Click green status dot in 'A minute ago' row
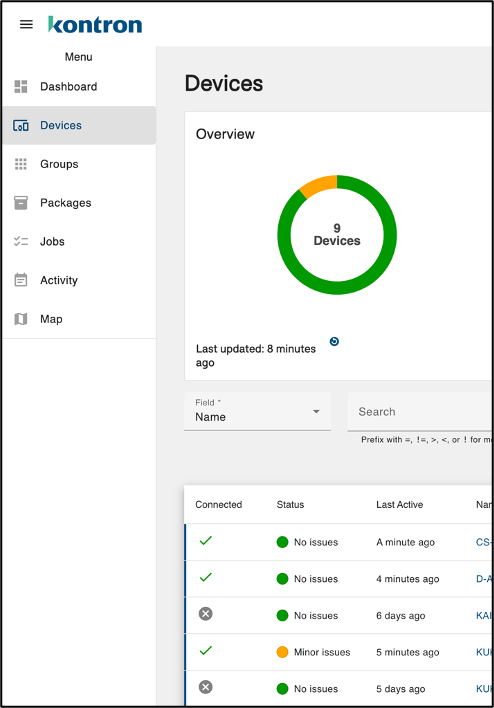The width and height of the screenshot is (494, 708). point(282,542)
